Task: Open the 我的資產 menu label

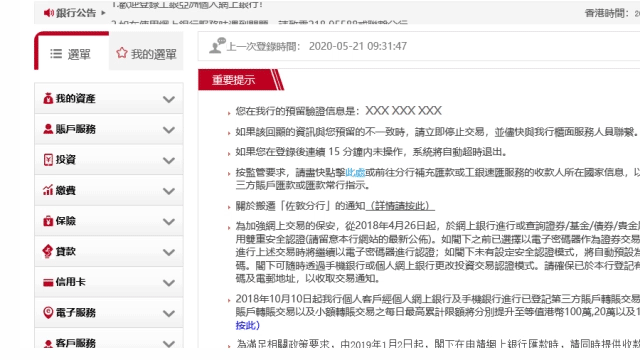Action: pos(76,98)
